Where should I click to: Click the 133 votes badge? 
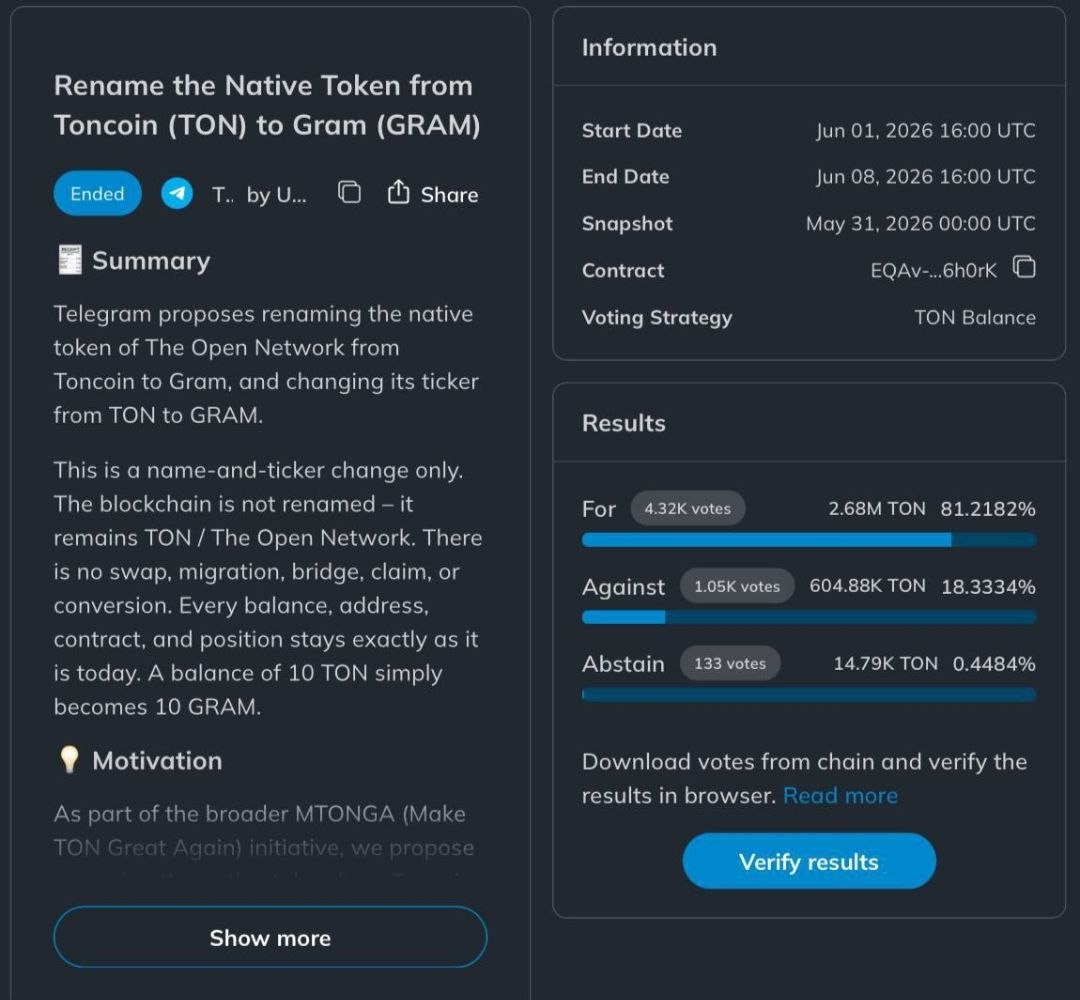tap(730, 663)
